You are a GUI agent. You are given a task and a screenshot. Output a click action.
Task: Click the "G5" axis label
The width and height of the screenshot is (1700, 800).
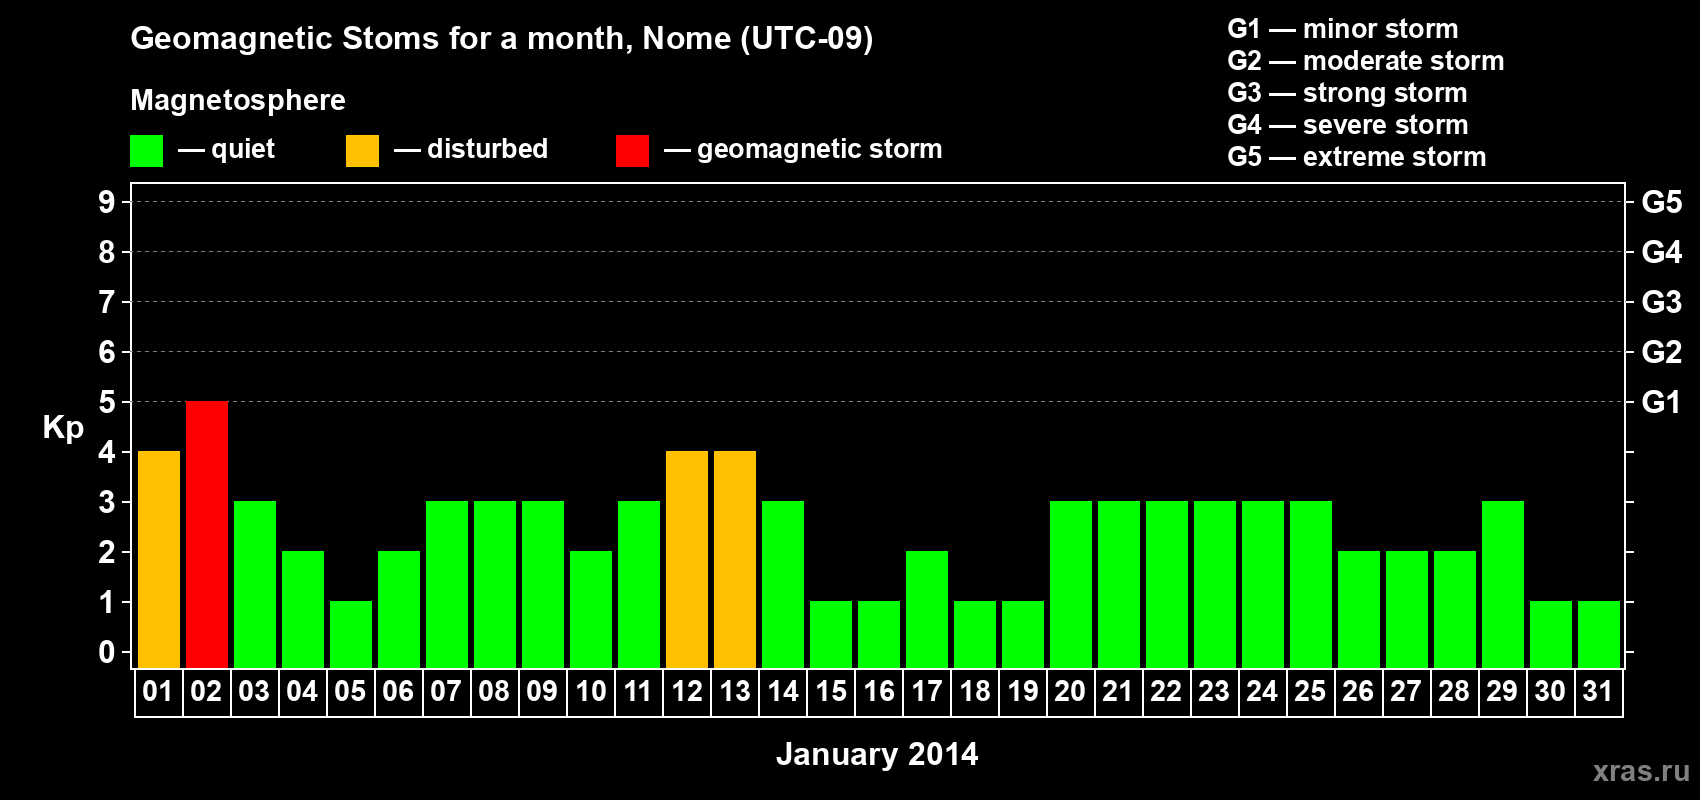pos(1662,202)
